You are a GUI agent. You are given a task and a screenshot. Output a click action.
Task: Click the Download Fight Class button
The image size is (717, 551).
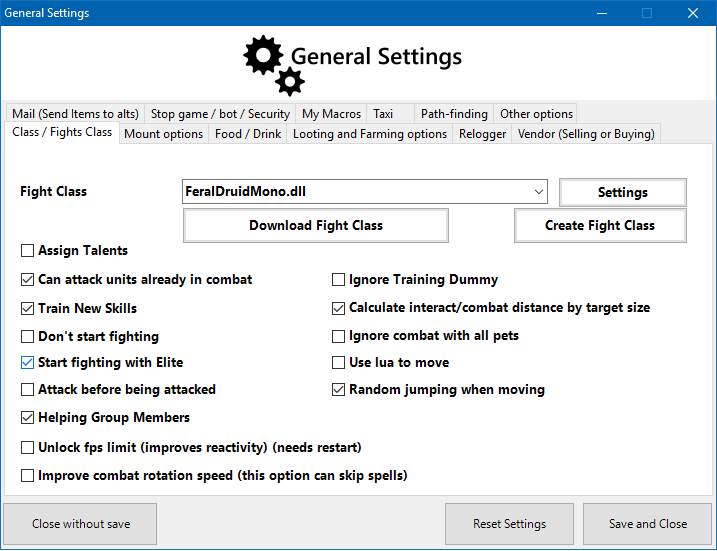pos(316,226)
